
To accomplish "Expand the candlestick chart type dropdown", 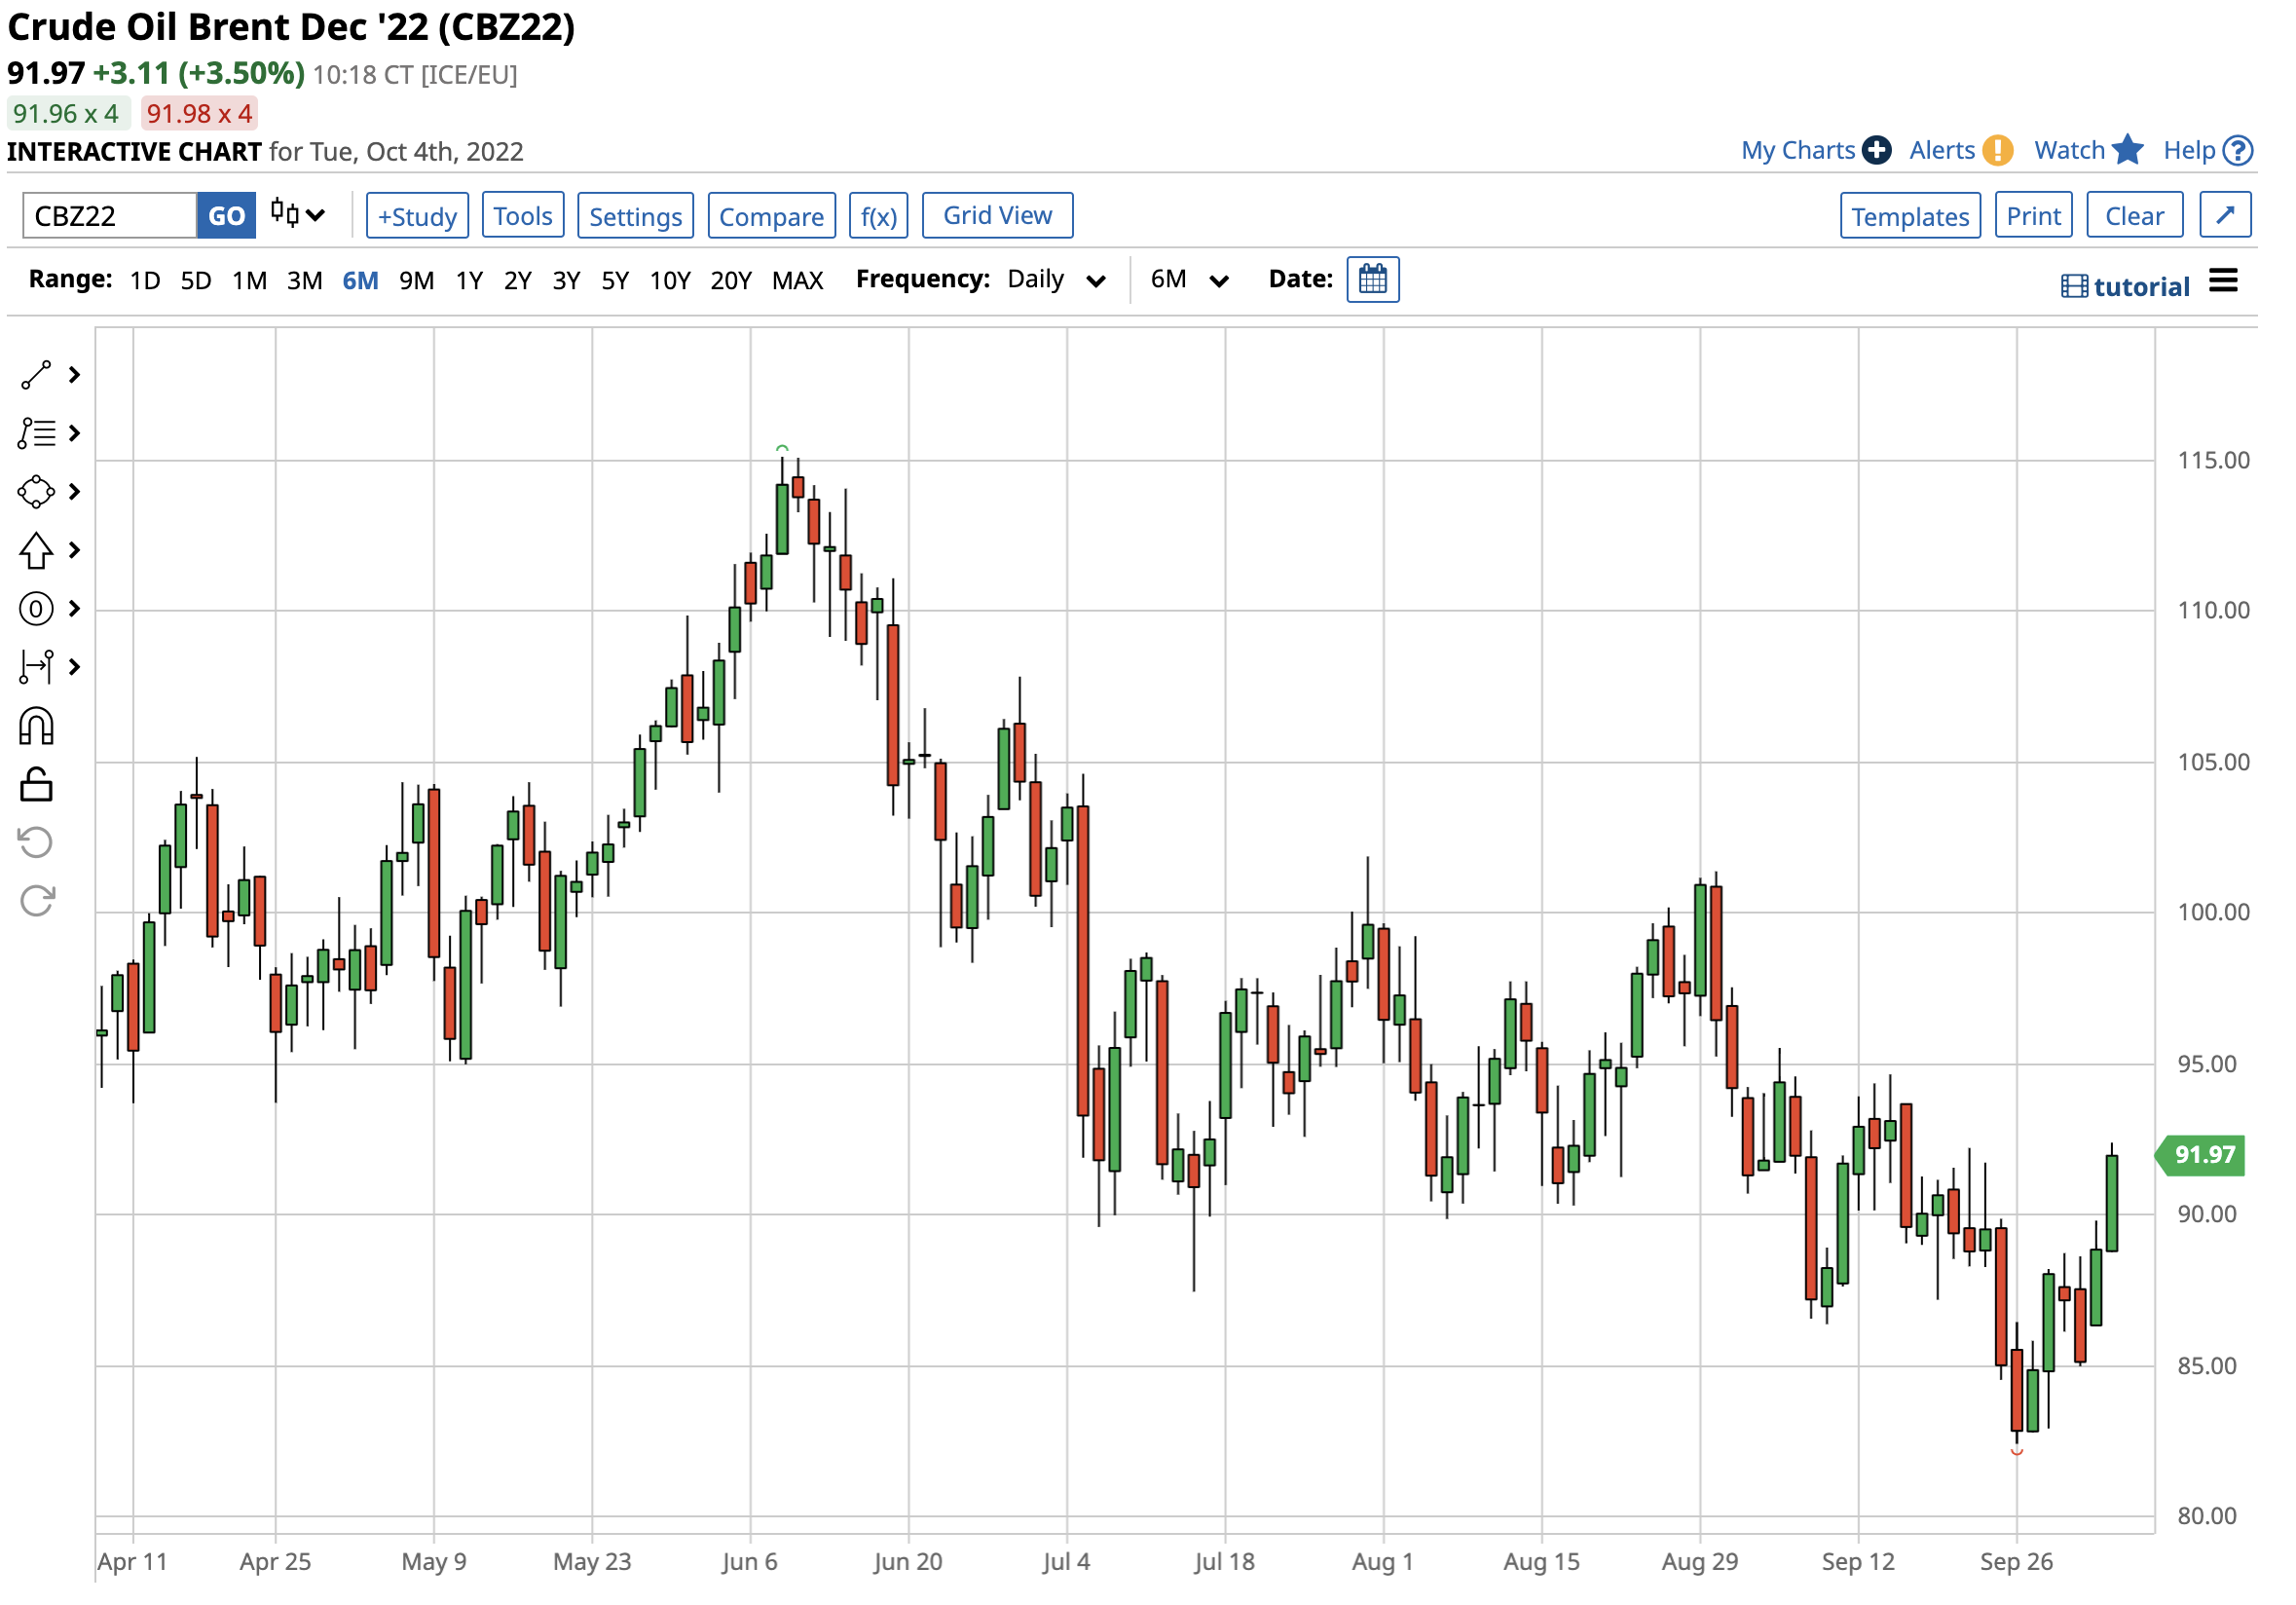I will (298, 215).
